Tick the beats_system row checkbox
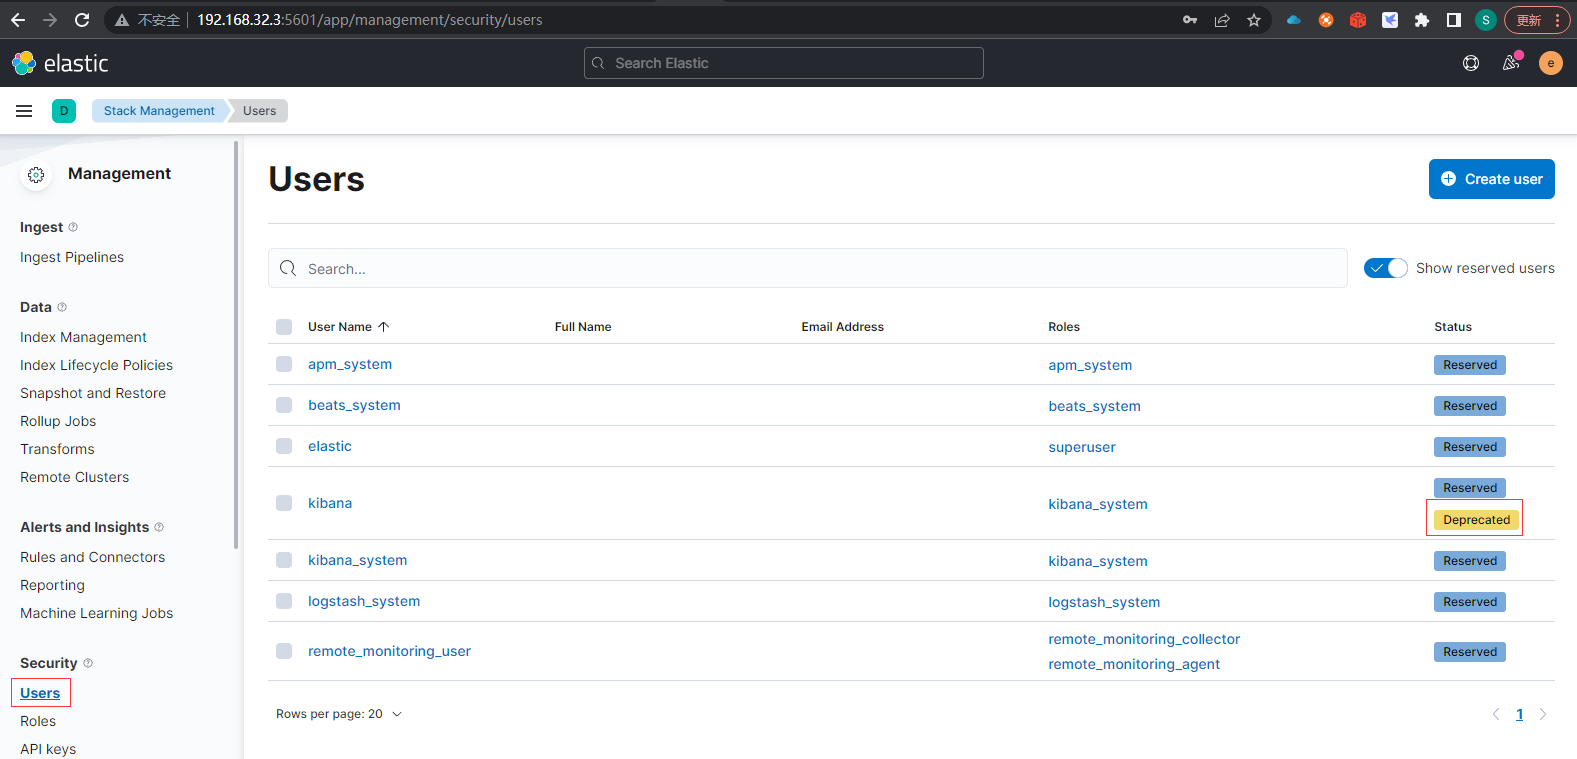Image resolution: width=1577 pixels, height=759 pixels. (x=284, y=405)
